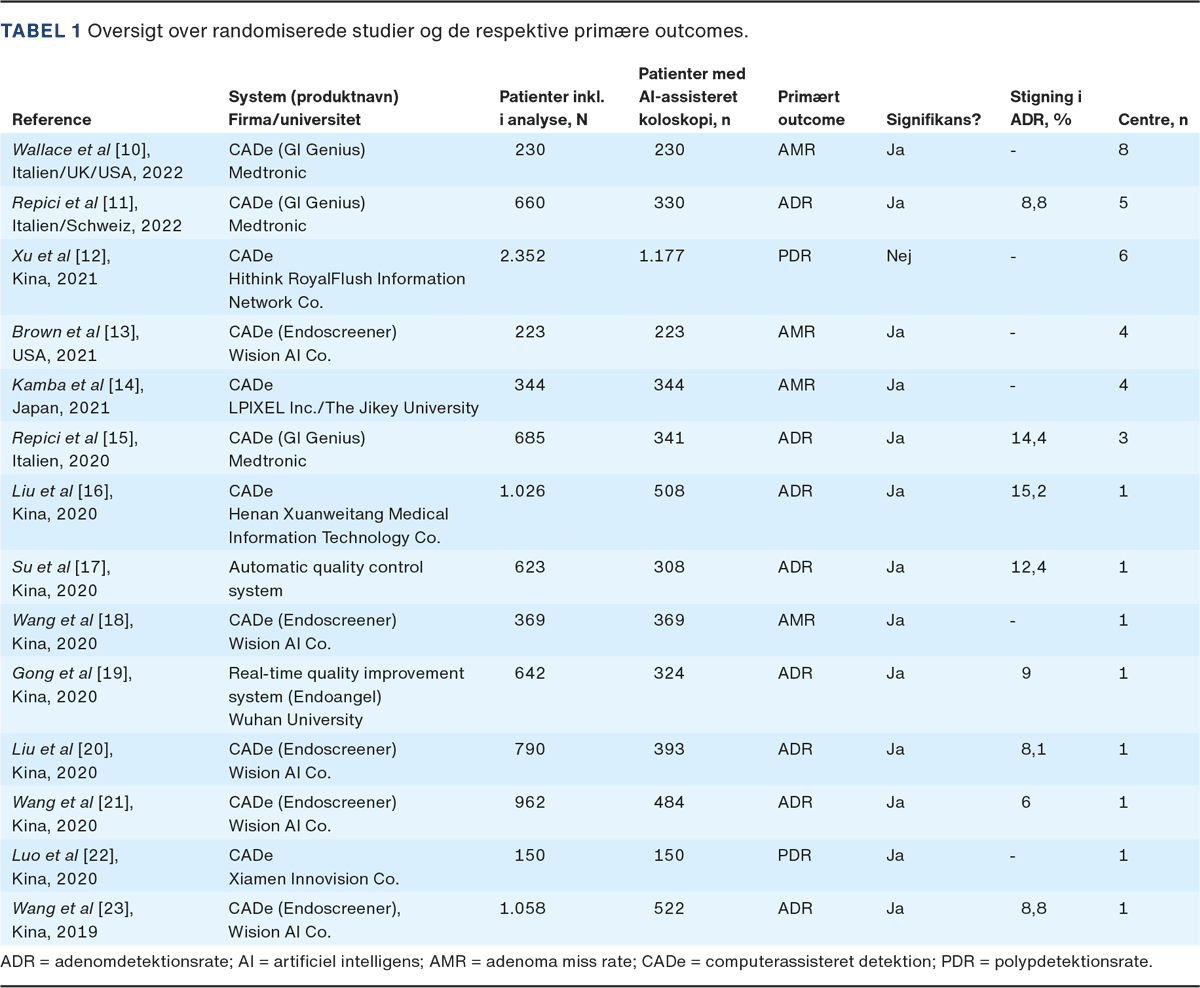Select the 'Primært outcome' column header

coord(811,108)
